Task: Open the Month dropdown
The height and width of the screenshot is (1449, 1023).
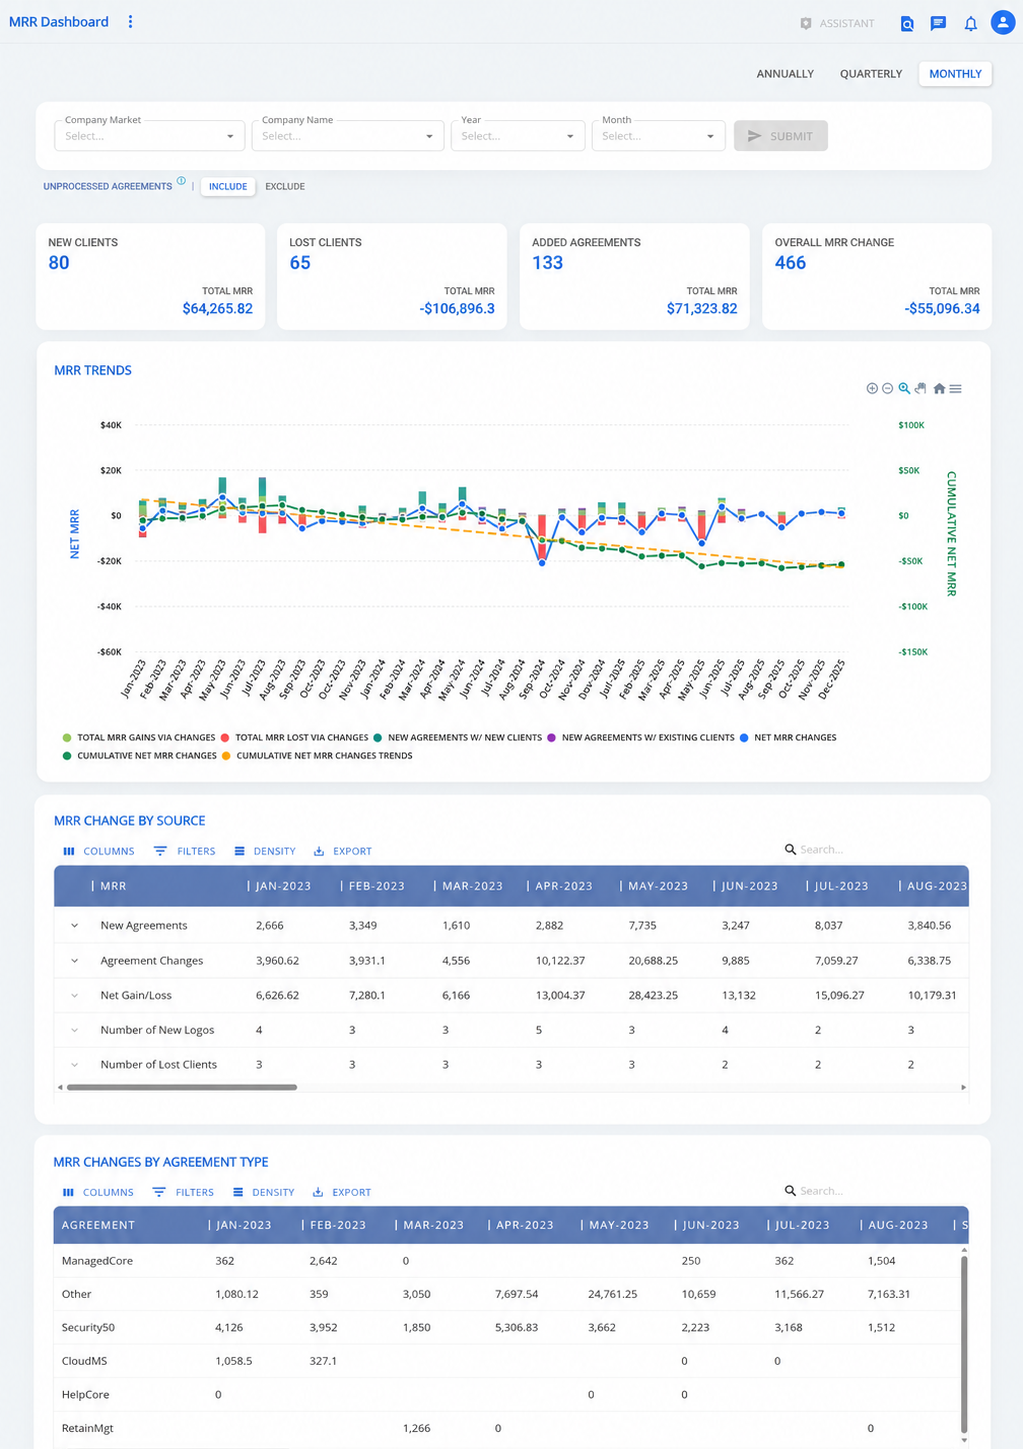Action: (x=658, y=136)
